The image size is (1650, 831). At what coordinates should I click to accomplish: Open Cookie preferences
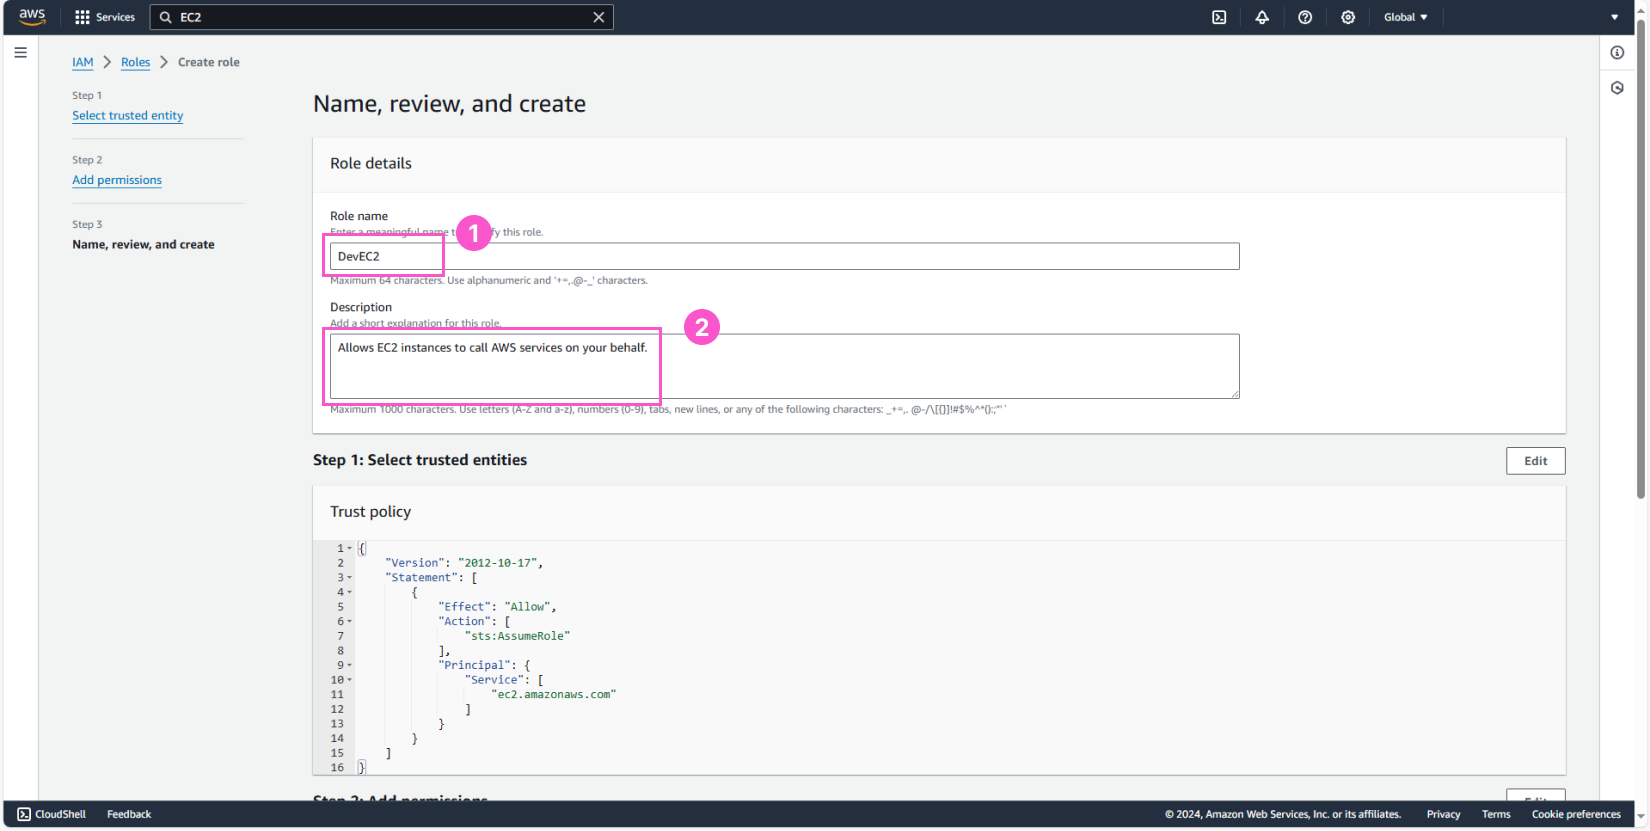(x=1576, y=814)
